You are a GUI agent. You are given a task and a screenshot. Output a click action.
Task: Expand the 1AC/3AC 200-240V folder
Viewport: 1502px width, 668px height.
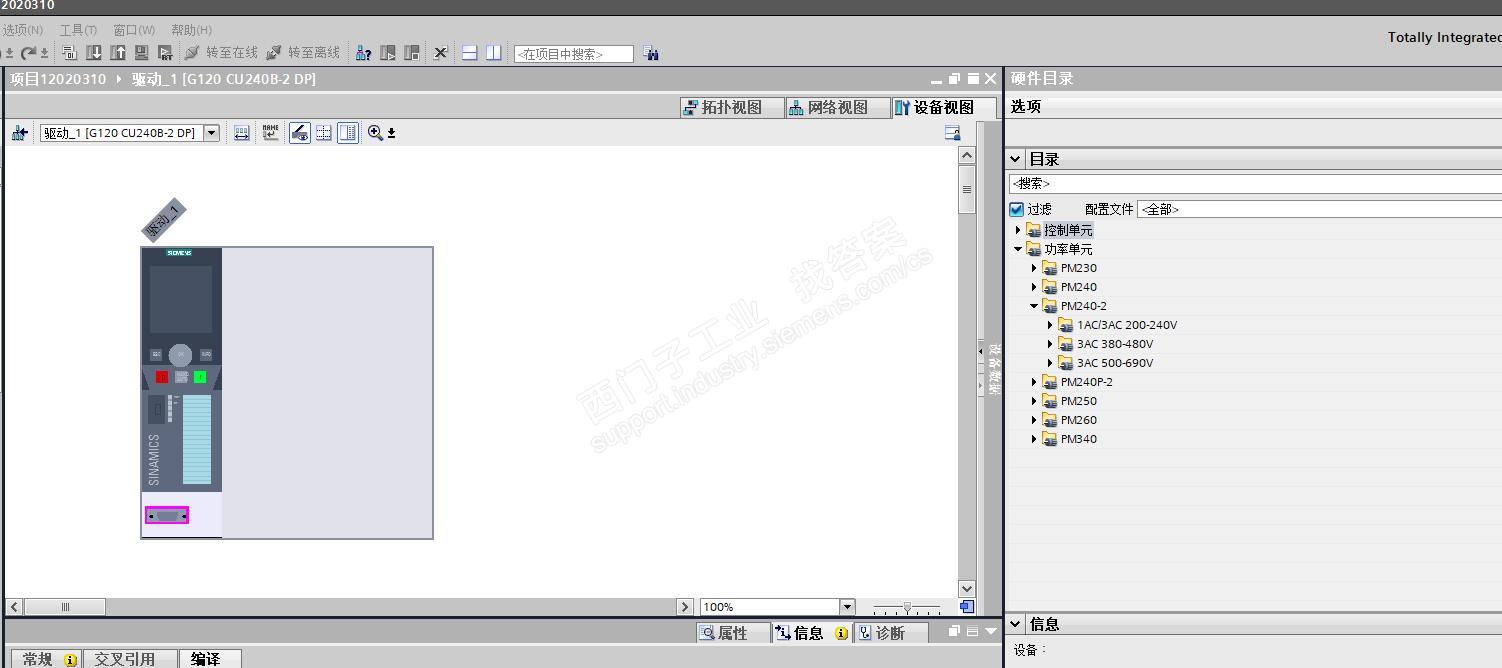(x=1051, y=325)
